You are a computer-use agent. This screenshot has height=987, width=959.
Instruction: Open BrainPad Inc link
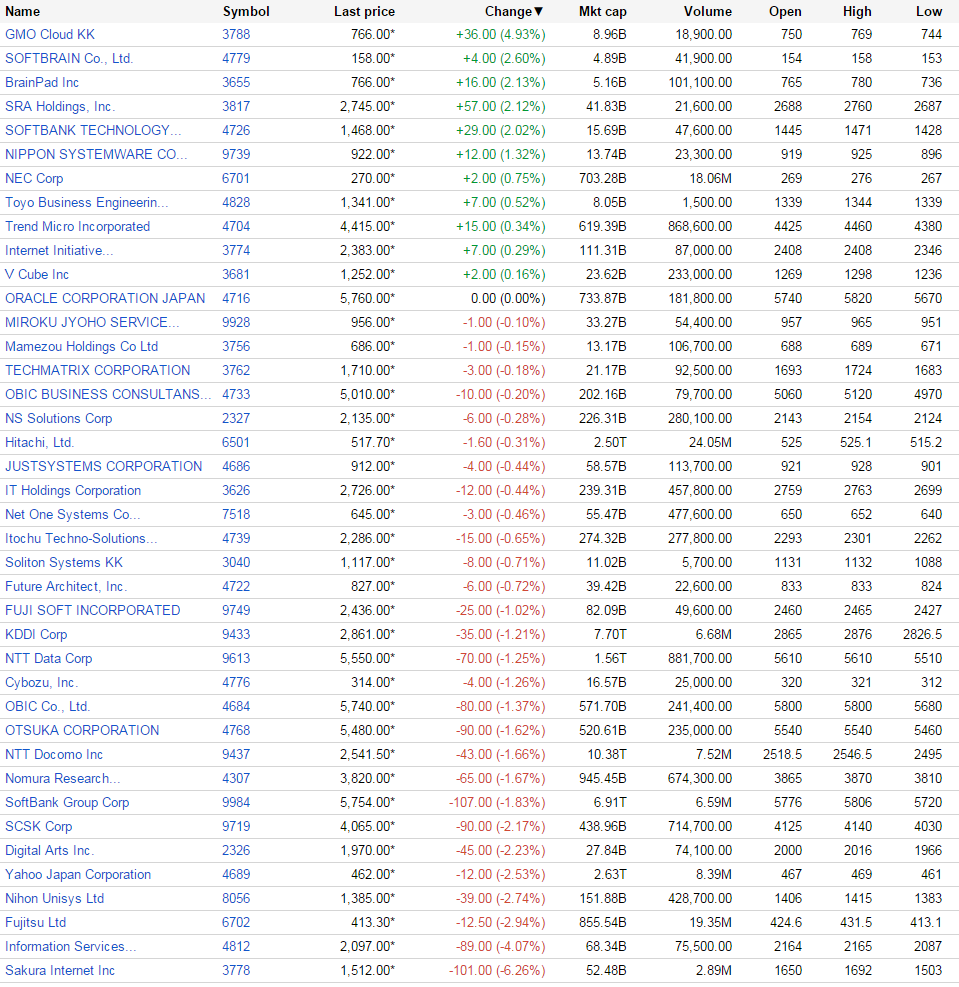[42, 82]
